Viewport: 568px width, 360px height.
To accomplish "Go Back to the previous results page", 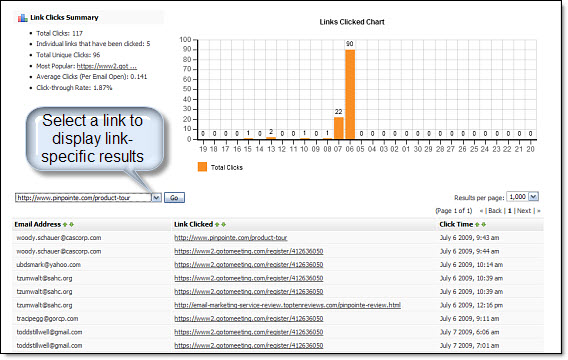I will (495, 211).
